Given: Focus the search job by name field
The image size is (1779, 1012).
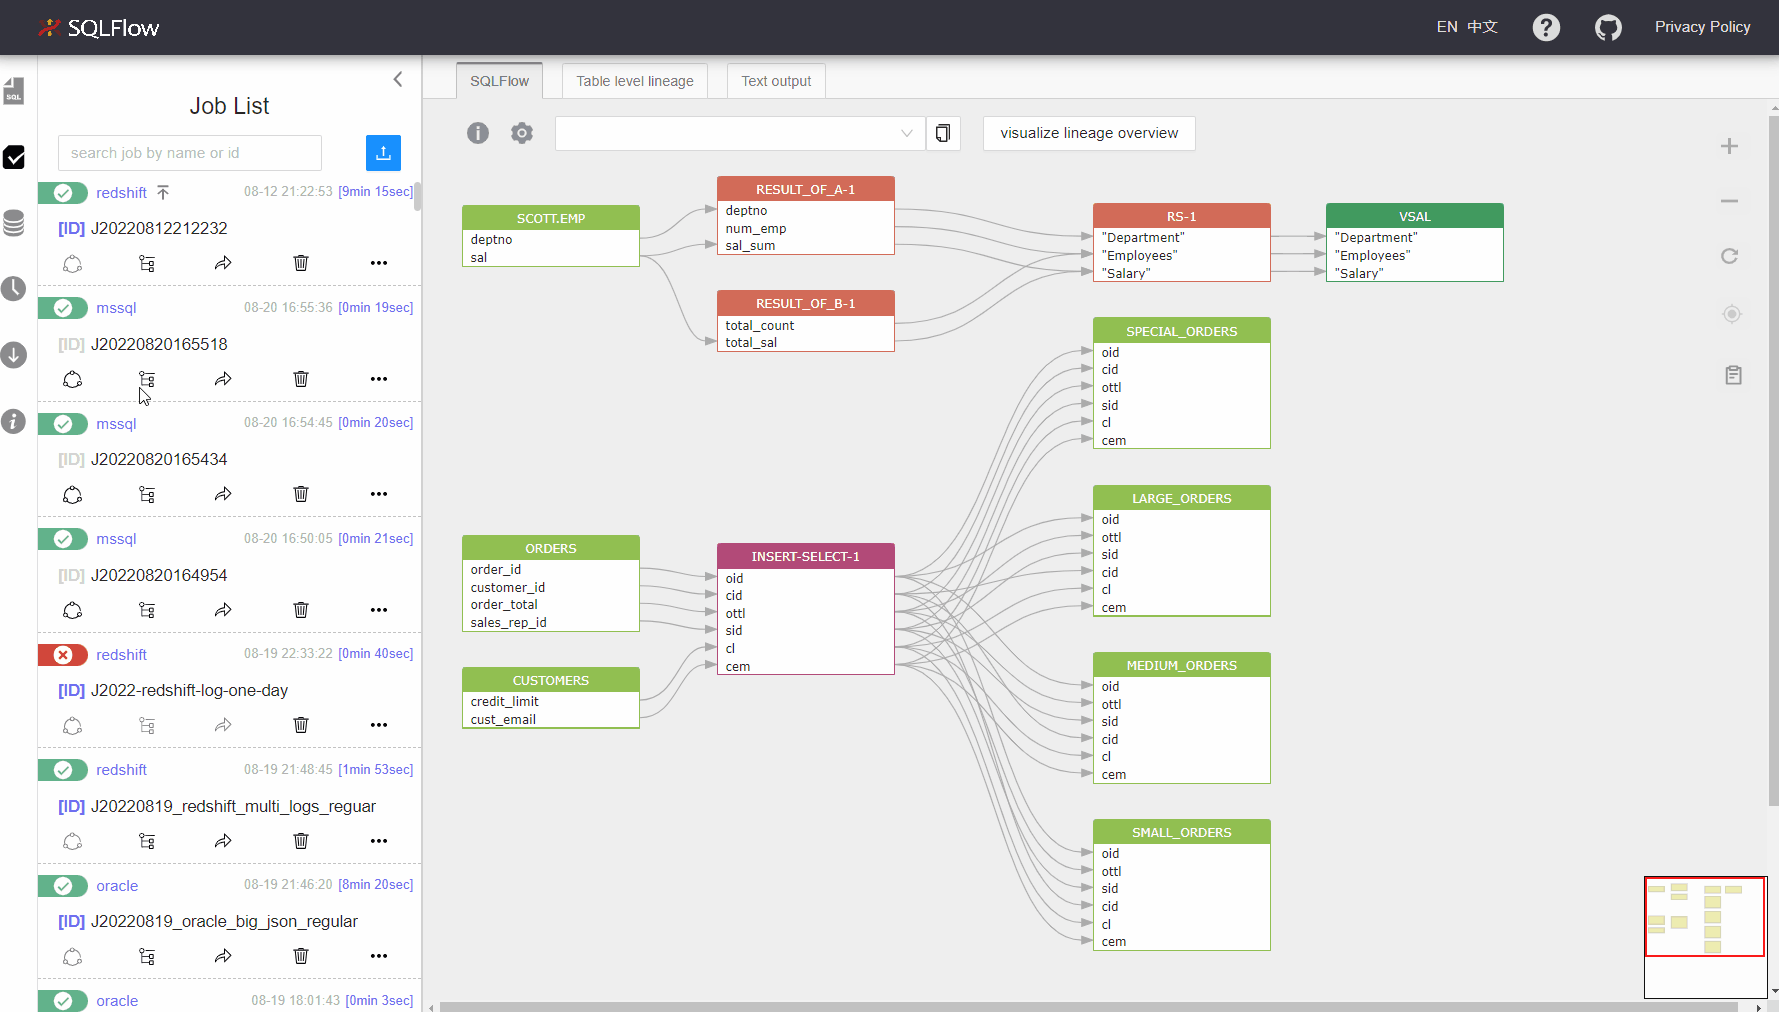Looking at the screenshot, I should (x=190, y=153).
